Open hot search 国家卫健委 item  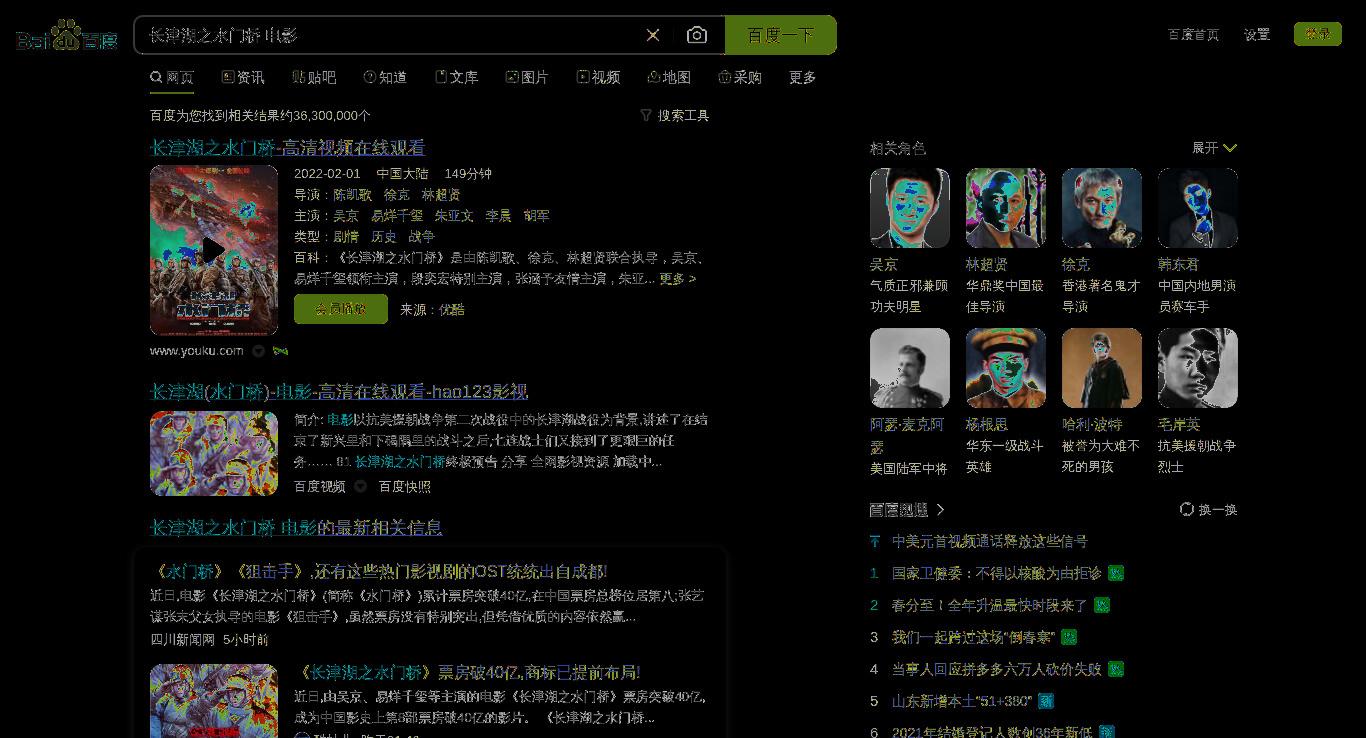pyautogui.click(x=997, y=573)
